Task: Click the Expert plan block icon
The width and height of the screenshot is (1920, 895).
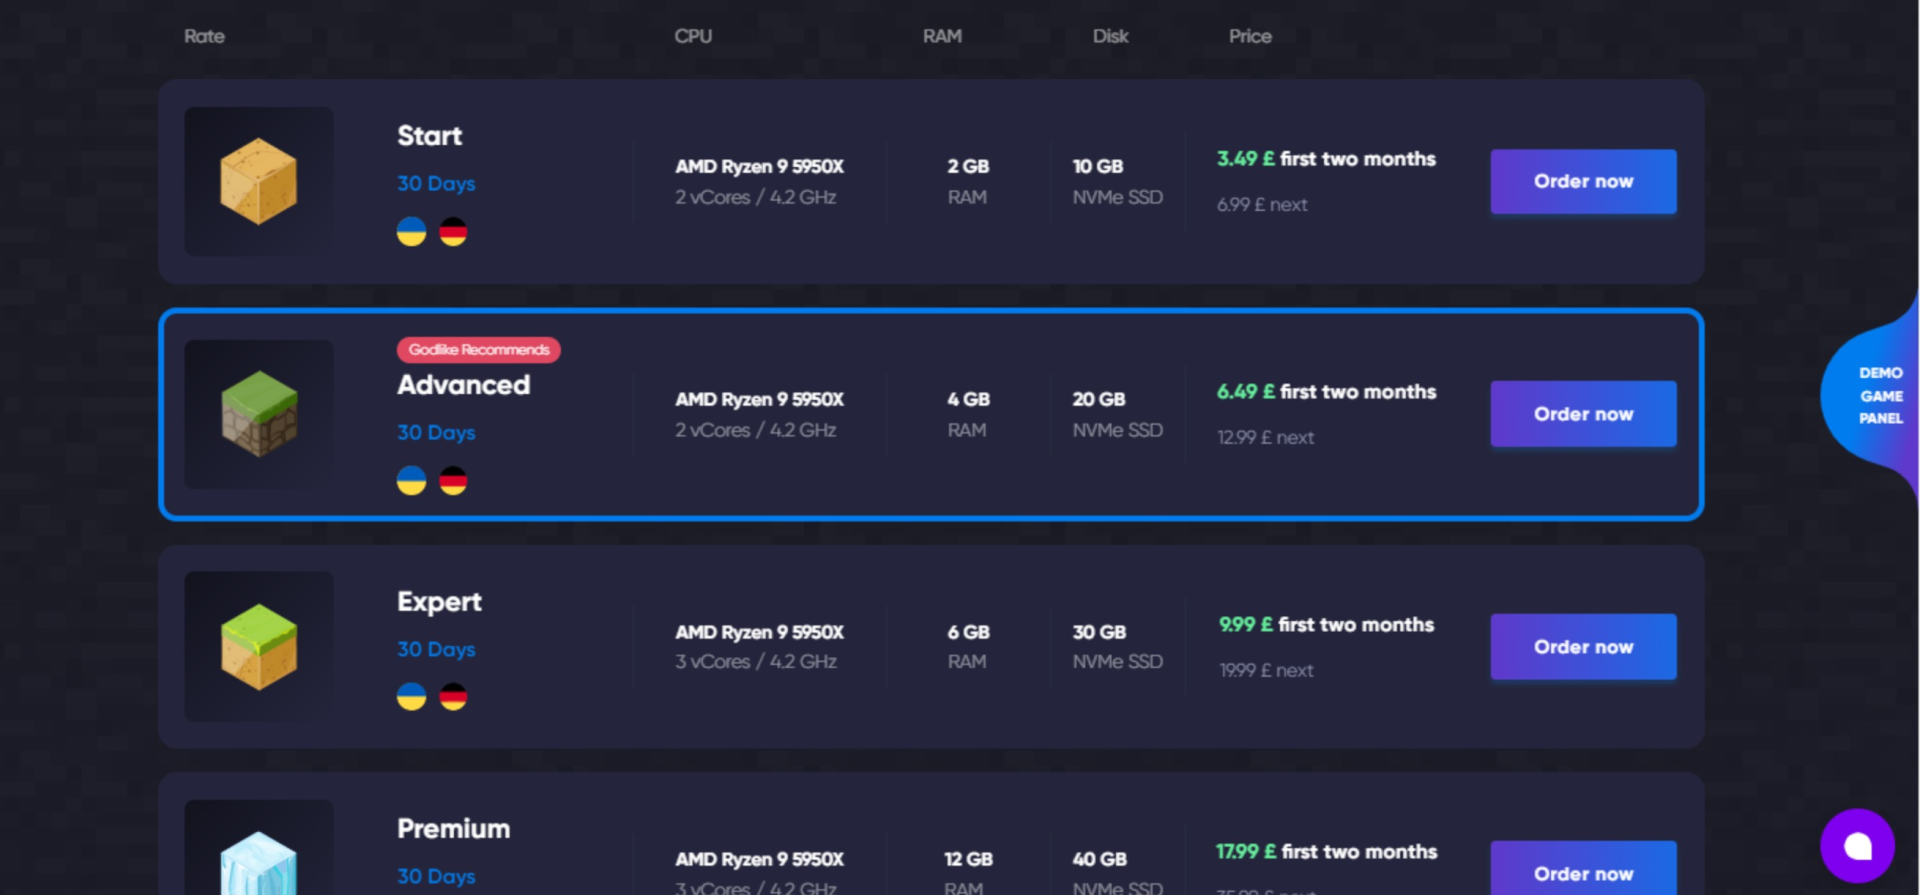Action: pos(259,647)
